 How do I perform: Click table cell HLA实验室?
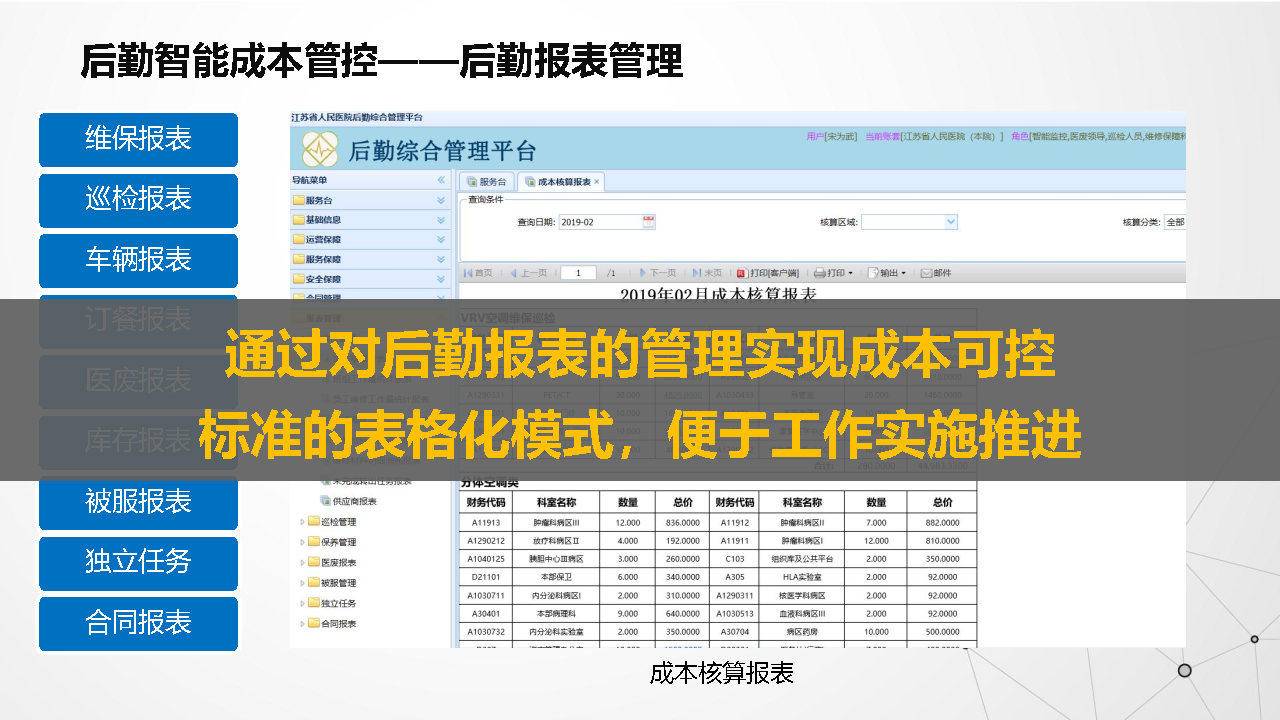(801, 576)
